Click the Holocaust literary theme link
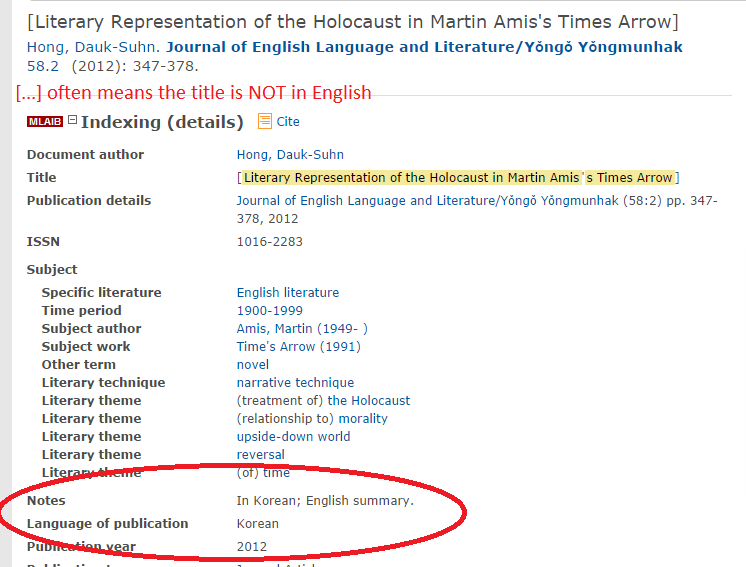Screen dimensions: 746x567 click(x=369, y=401)
